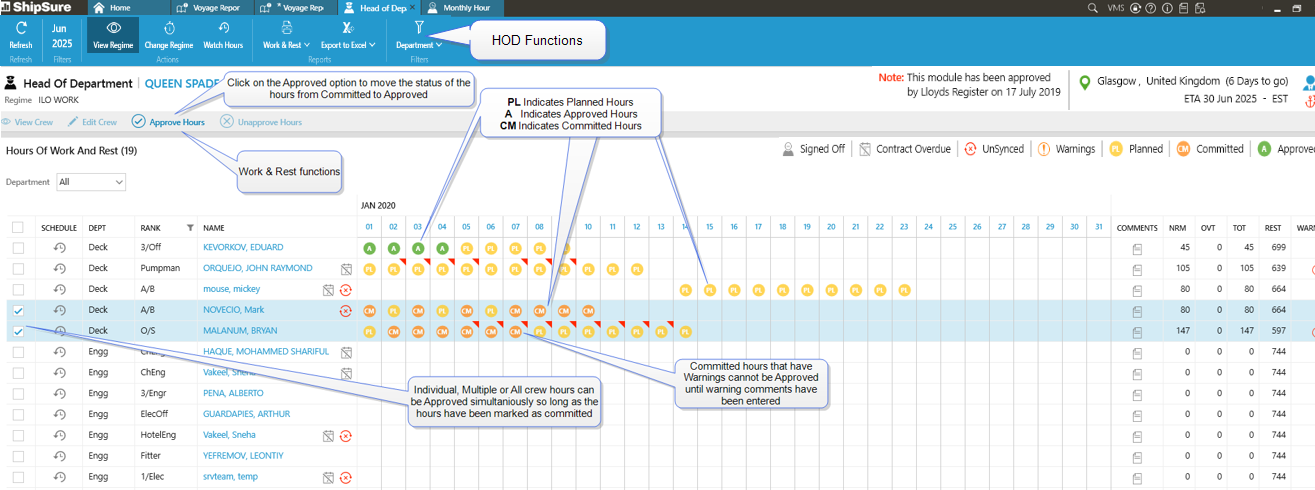Click the Approve Hours button
This screenshot has width=1315, height=490.
(x=168, y=122)
